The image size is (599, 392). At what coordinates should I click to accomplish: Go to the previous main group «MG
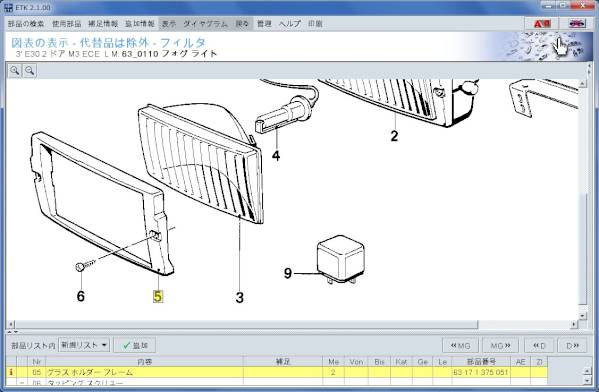[460, 346]
